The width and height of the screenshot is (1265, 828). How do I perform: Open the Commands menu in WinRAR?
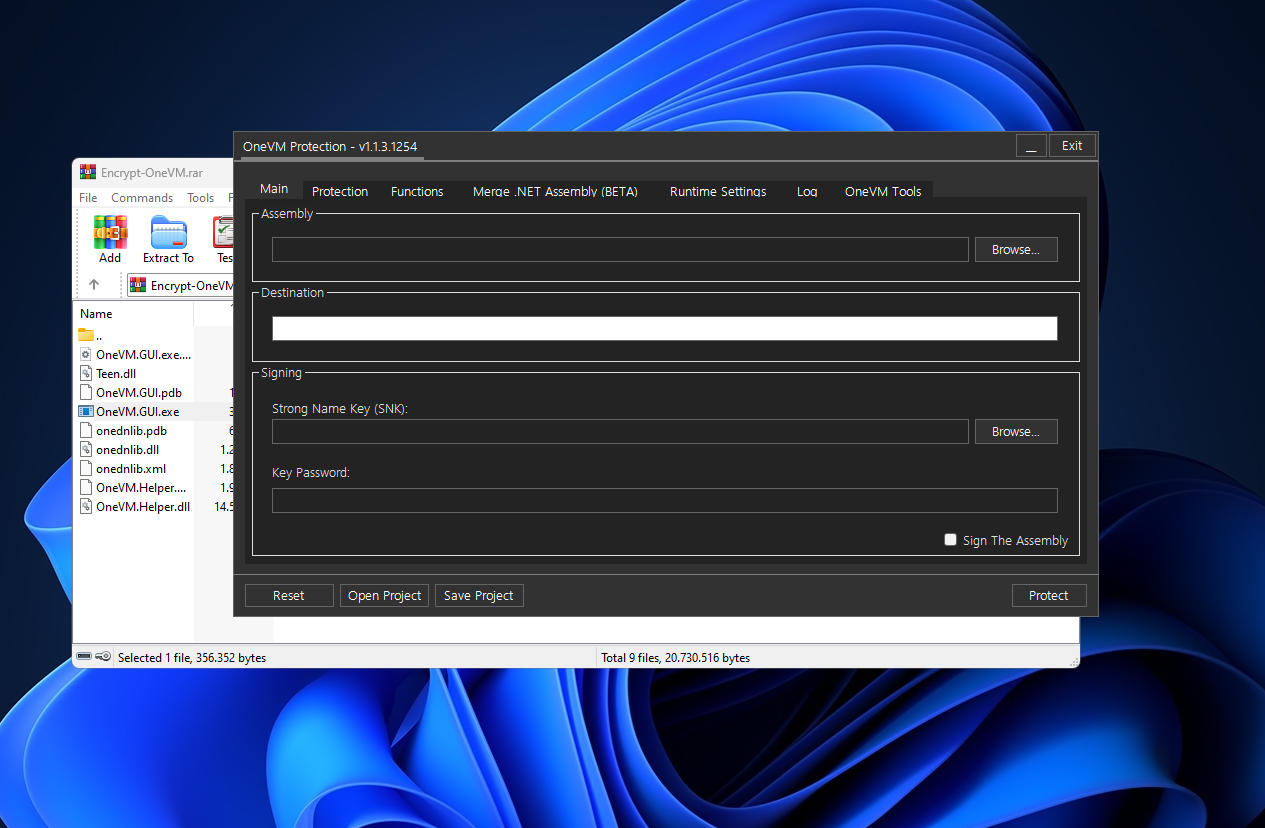(142, 198)
